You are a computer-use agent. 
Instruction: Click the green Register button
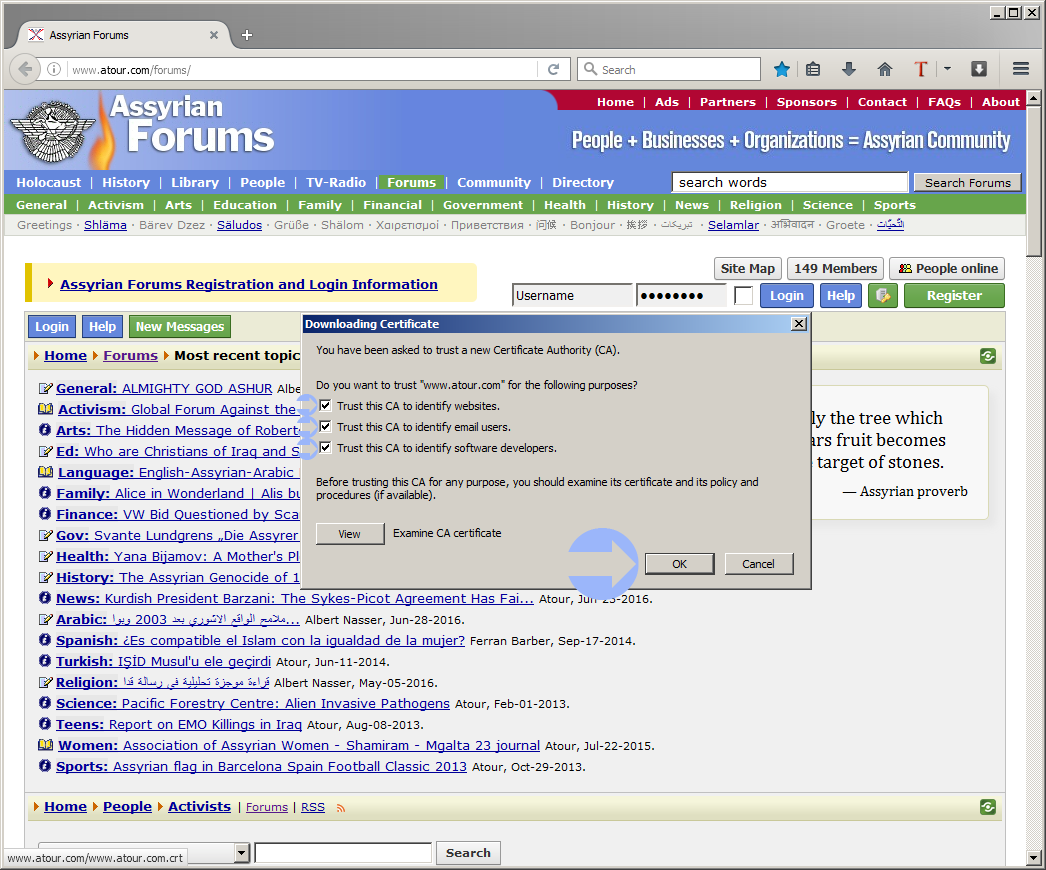pos(954,296)
